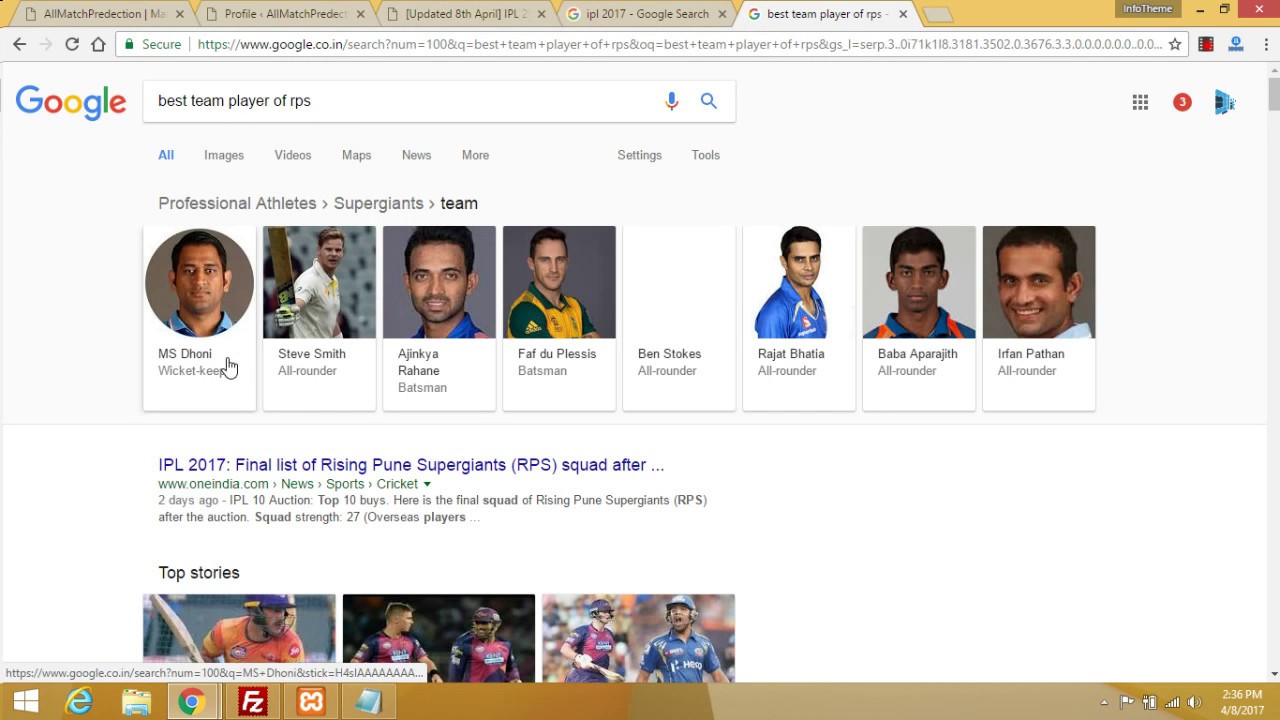Viewport: 1280px width, 720px height.
Task: Open the Google apps grid
Action: 1140,102
